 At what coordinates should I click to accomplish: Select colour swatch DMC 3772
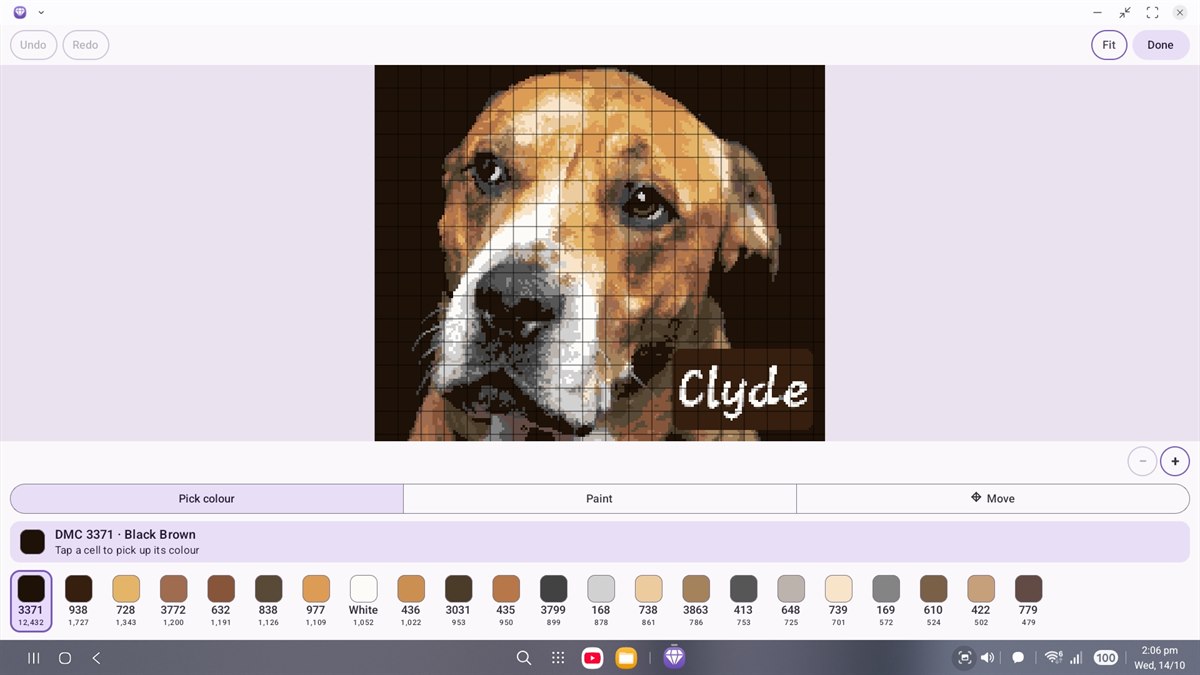[173, 601]
